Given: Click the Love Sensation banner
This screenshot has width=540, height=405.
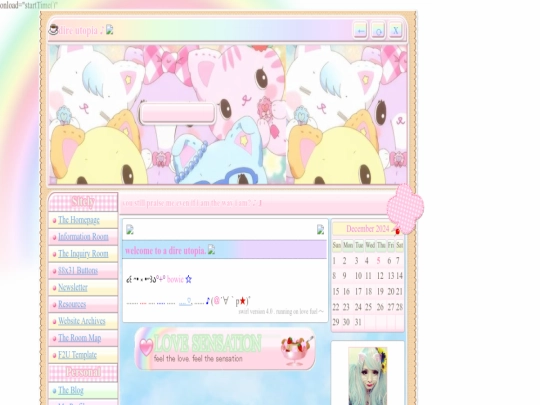Looking at the screenshot, I should 225,349.
